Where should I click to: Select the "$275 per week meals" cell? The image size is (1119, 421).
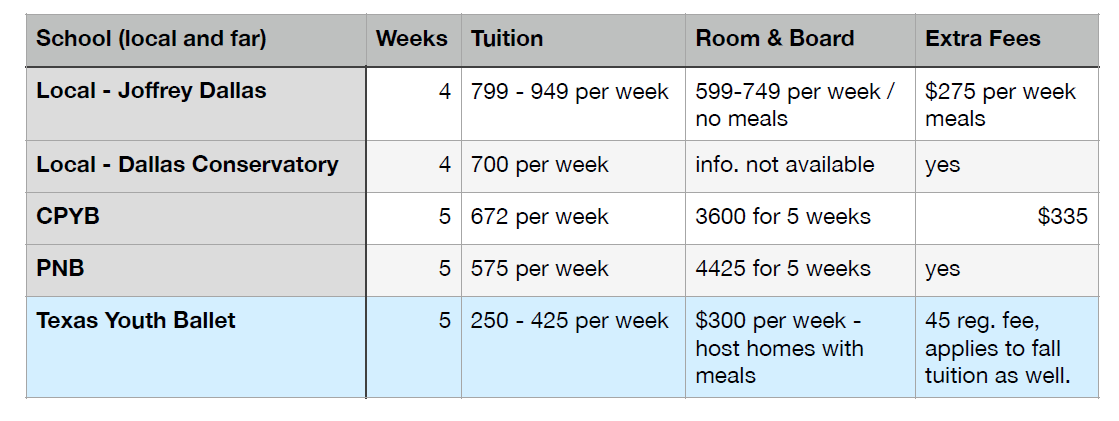coord(1000,104)
